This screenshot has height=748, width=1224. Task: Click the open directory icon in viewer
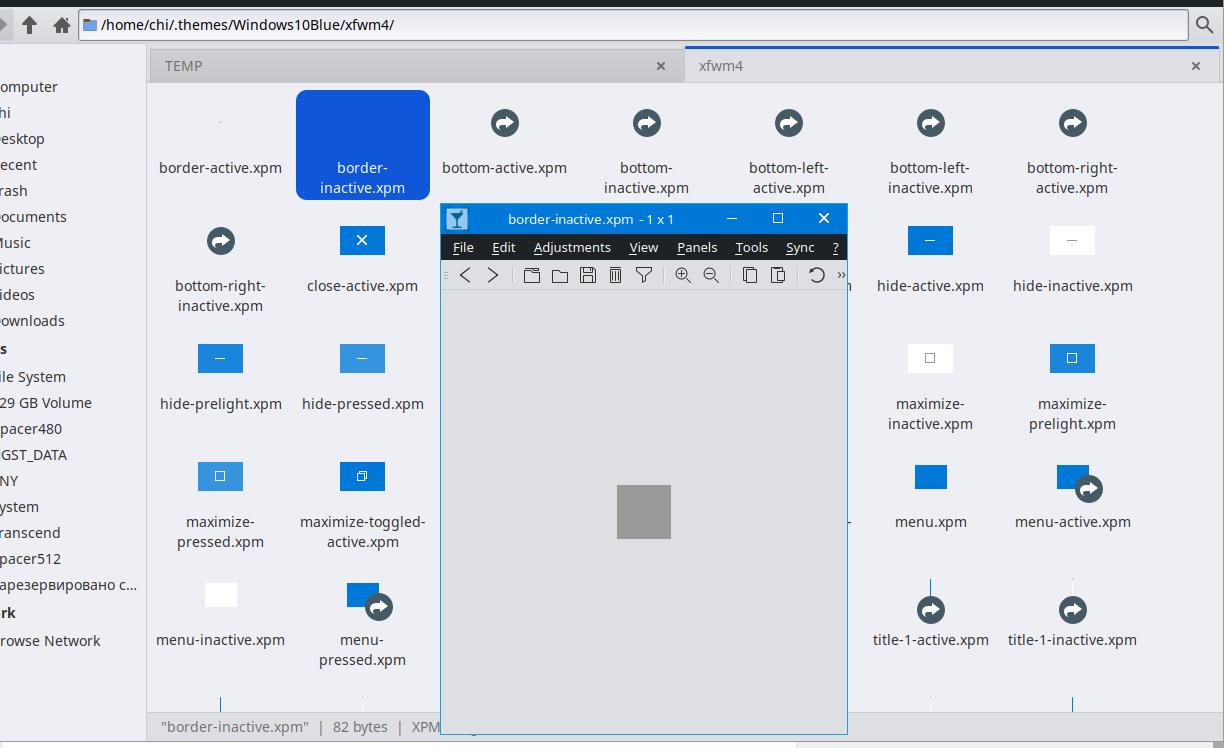click(x=532, y=275)
